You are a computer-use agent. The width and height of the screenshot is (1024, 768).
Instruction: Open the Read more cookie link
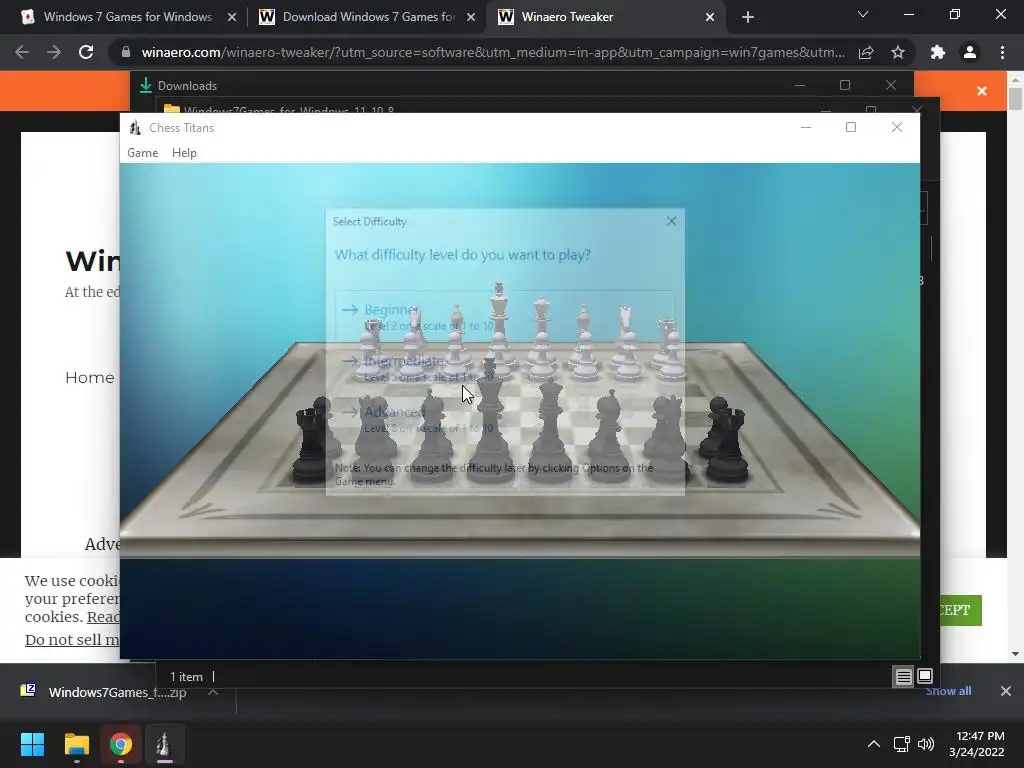point(103,616)
